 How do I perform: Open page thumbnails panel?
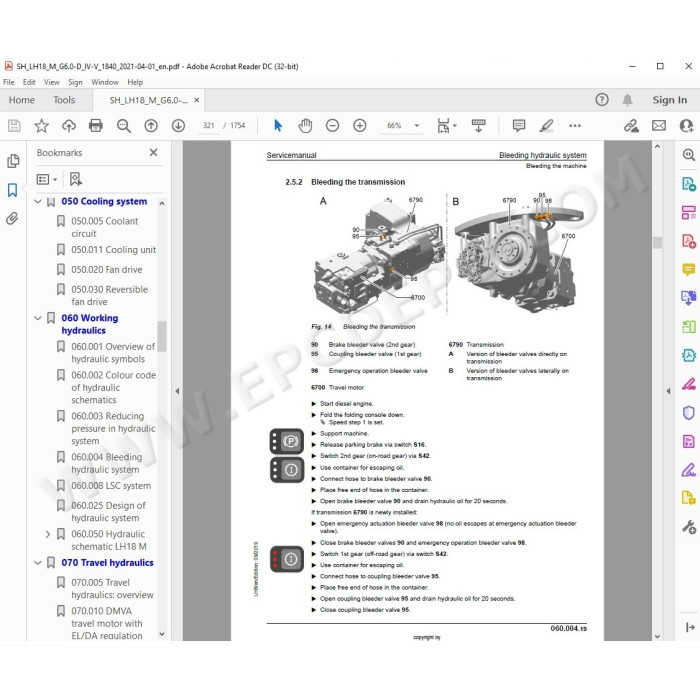coord(13,161)
